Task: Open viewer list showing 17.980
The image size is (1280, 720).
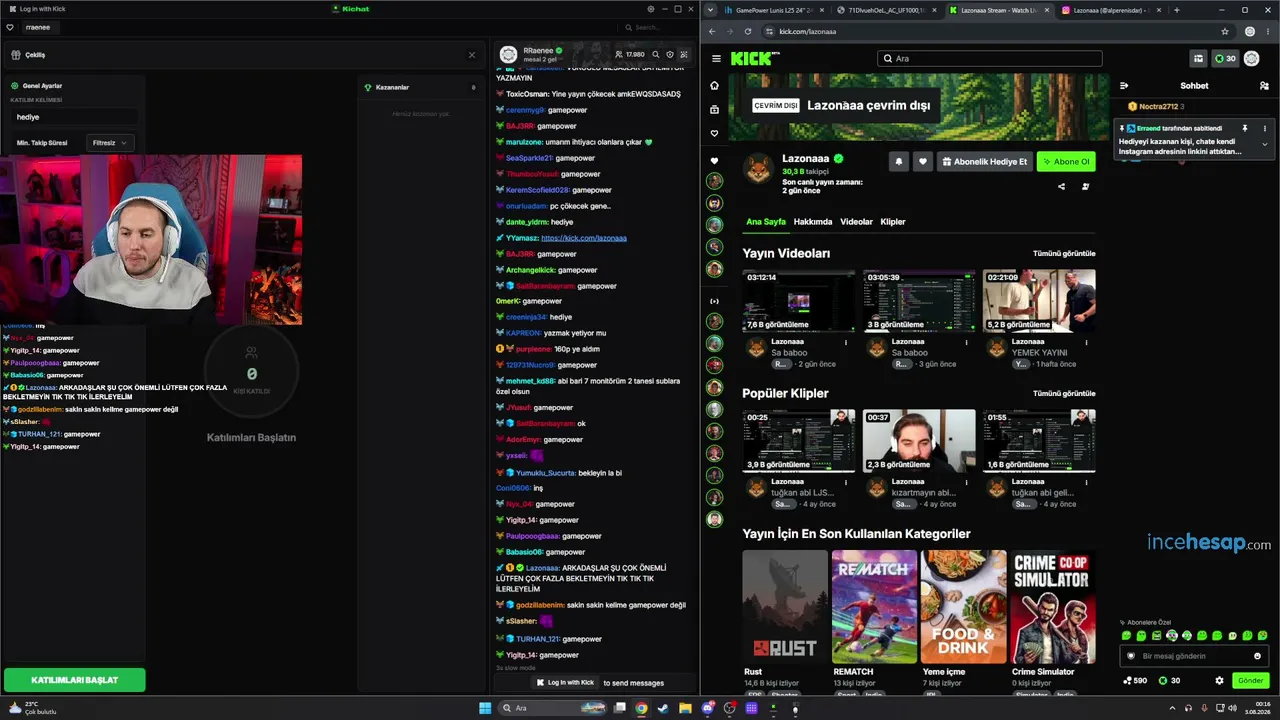Action: click(x=630, y=54)
